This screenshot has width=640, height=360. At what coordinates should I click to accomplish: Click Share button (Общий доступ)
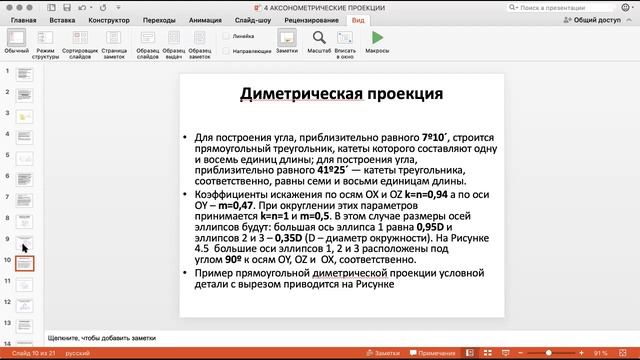(x=592, y=20)
